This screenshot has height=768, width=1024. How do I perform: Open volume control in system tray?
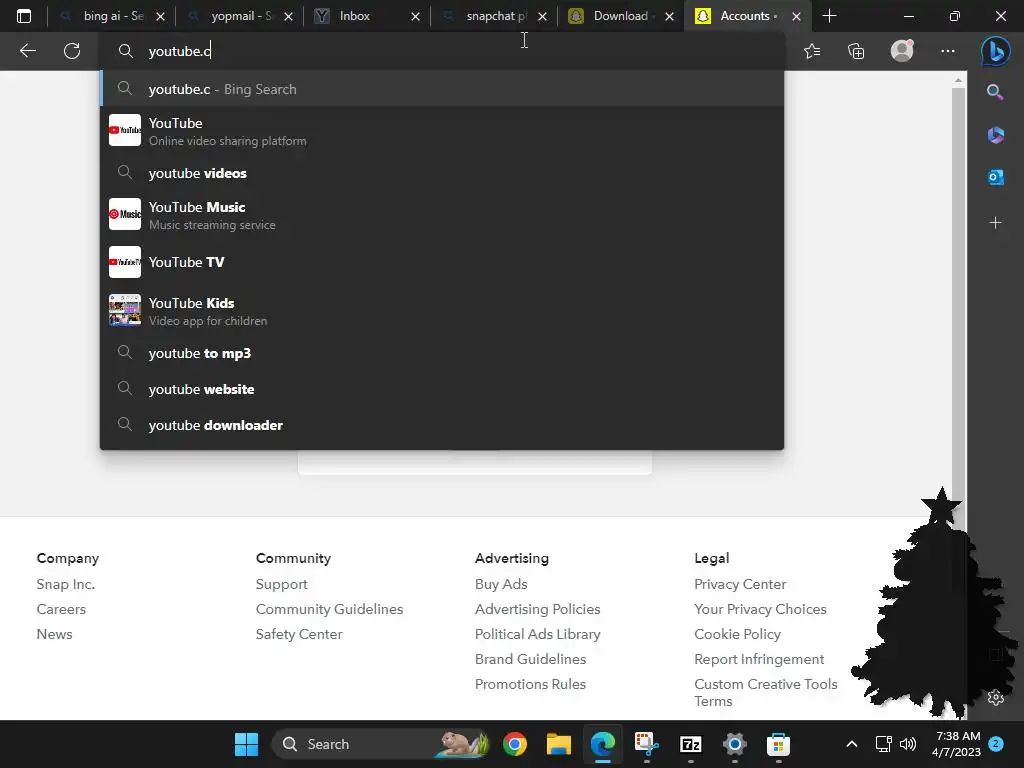point(908,744)
